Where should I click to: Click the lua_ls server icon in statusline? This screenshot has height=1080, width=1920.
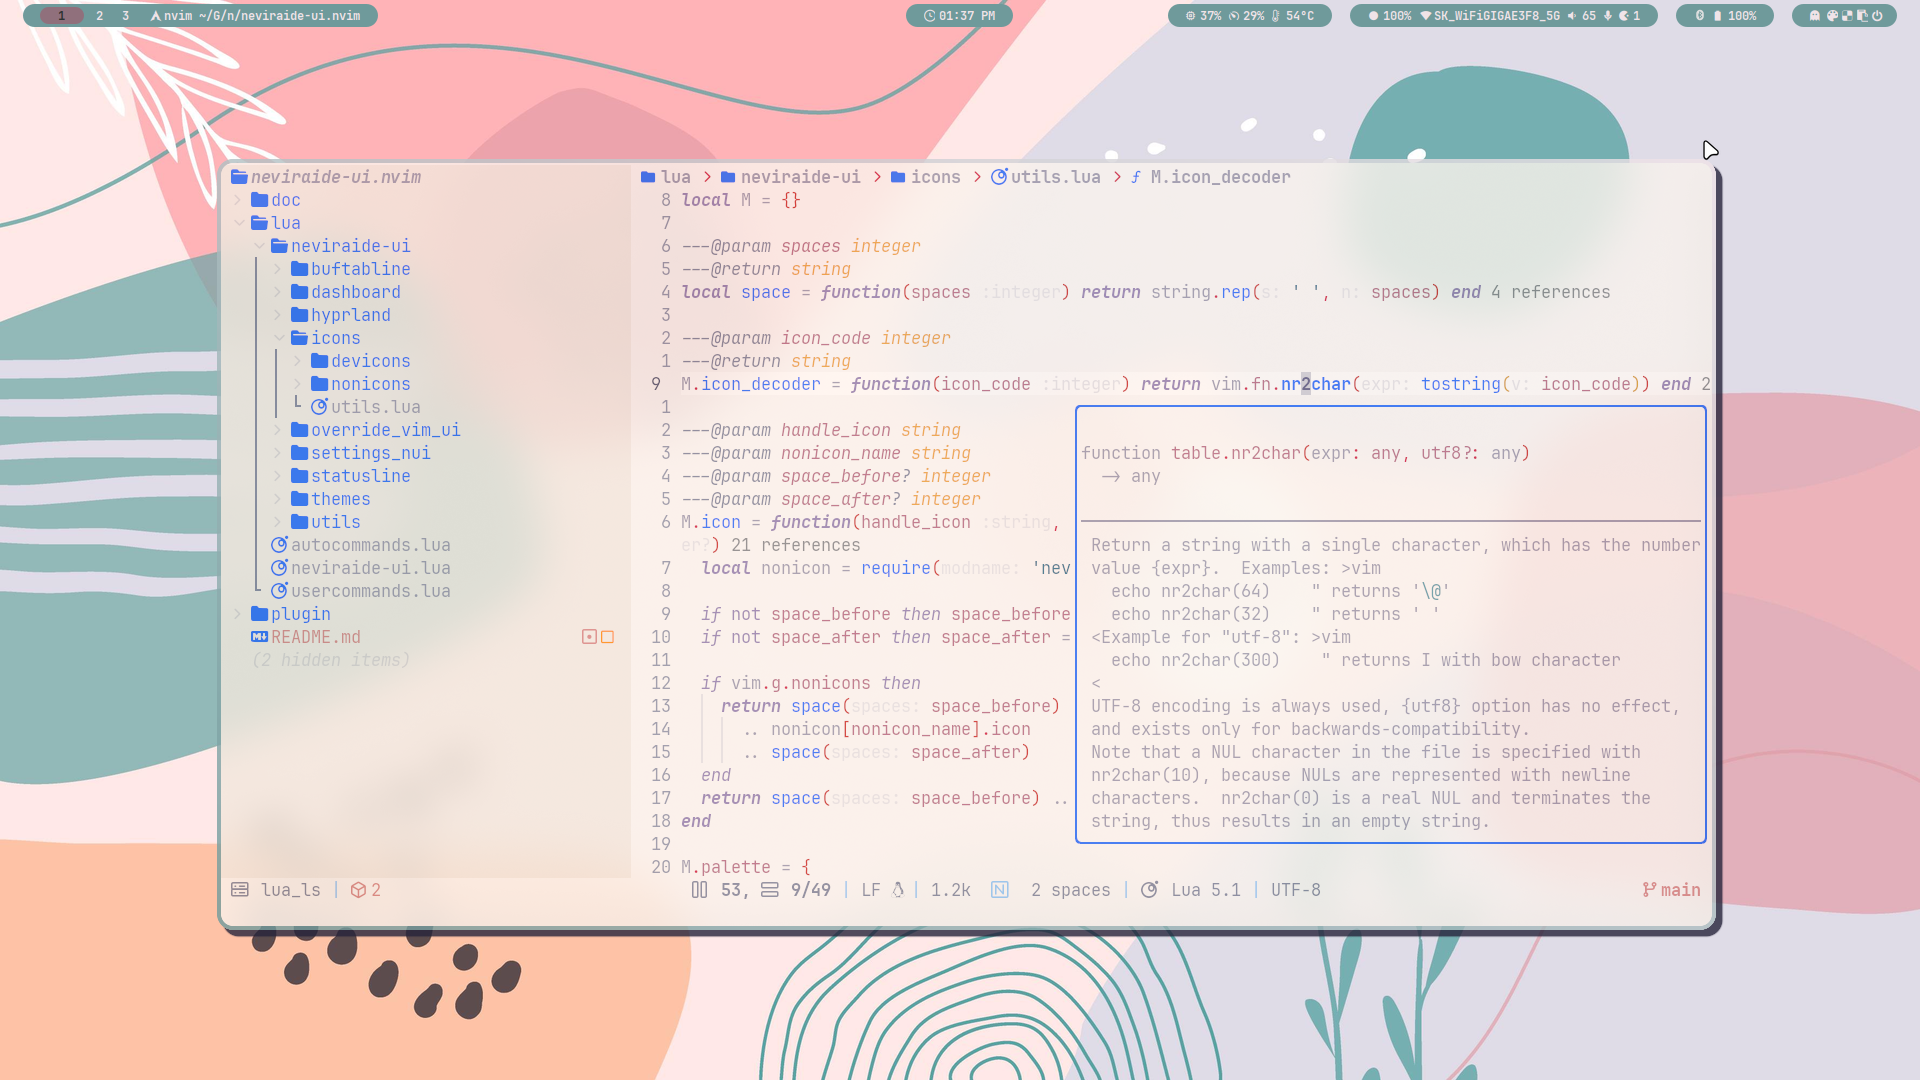(x=240, y=890)
